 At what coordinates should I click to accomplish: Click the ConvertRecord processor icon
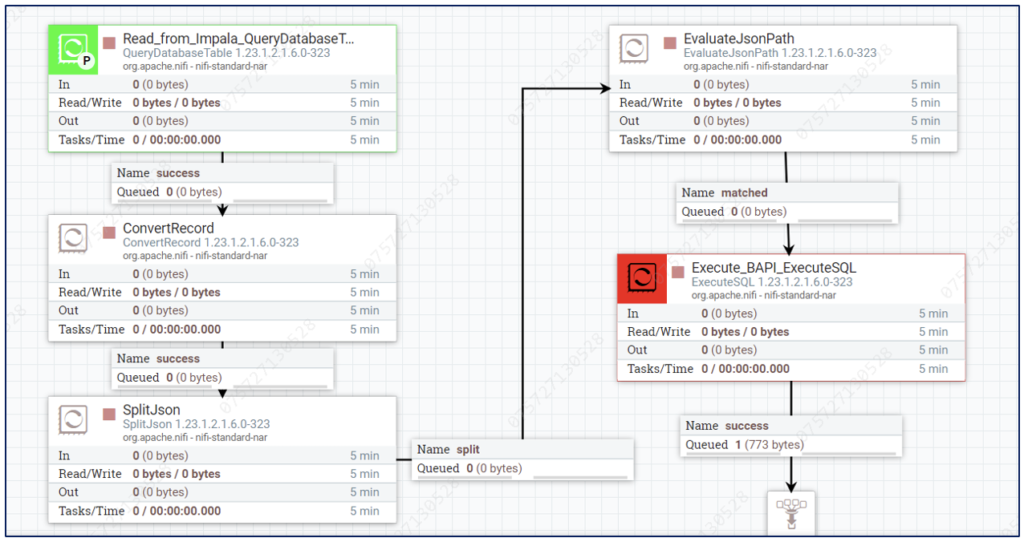click(x=73, y=238)
